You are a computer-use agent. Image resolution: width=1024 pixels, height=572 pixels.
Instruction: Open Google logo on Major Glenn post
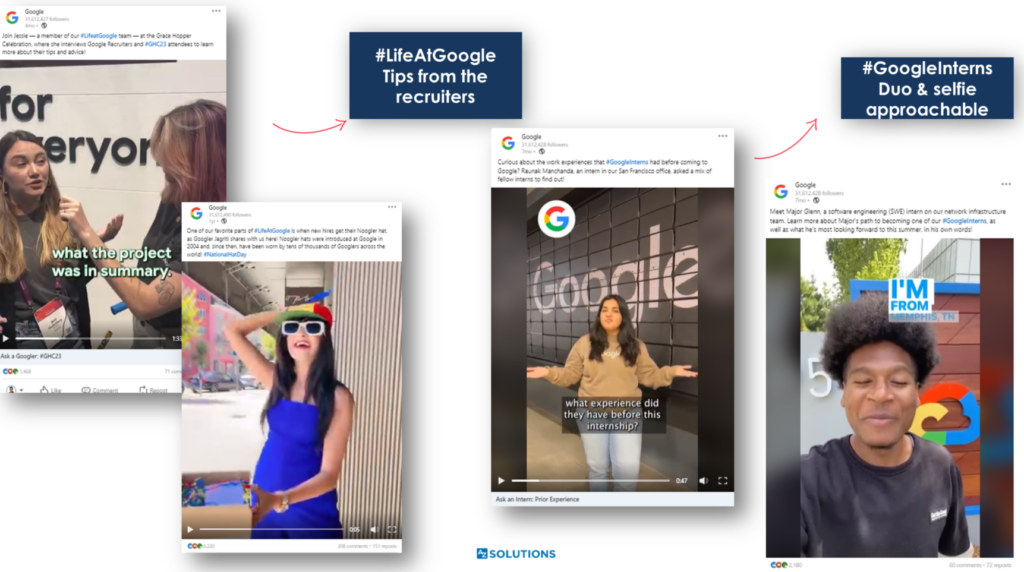(780, 191)
